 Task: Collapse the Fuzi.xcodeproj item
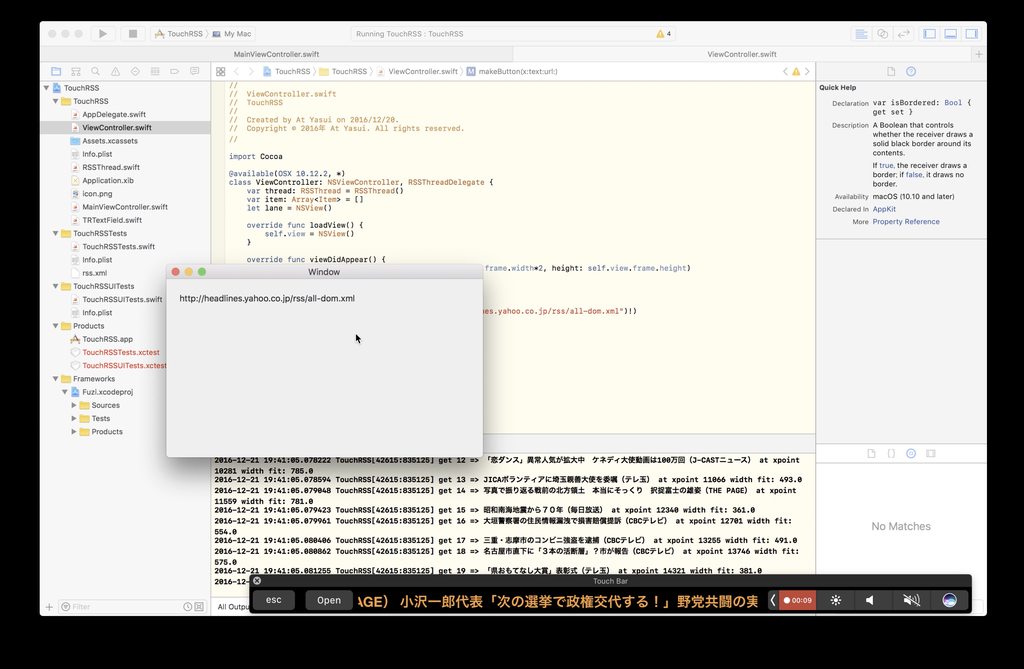coord(65,392)
